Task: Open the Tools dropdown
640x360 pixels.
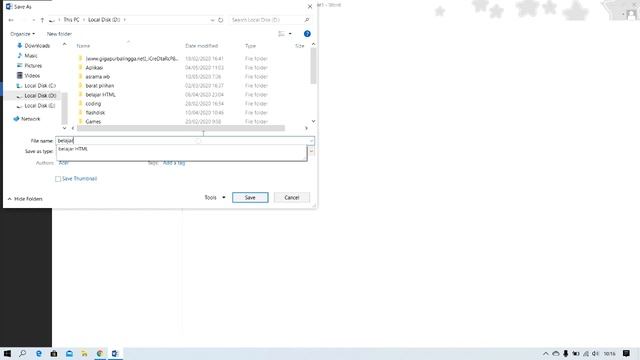Action: point(215,198)
